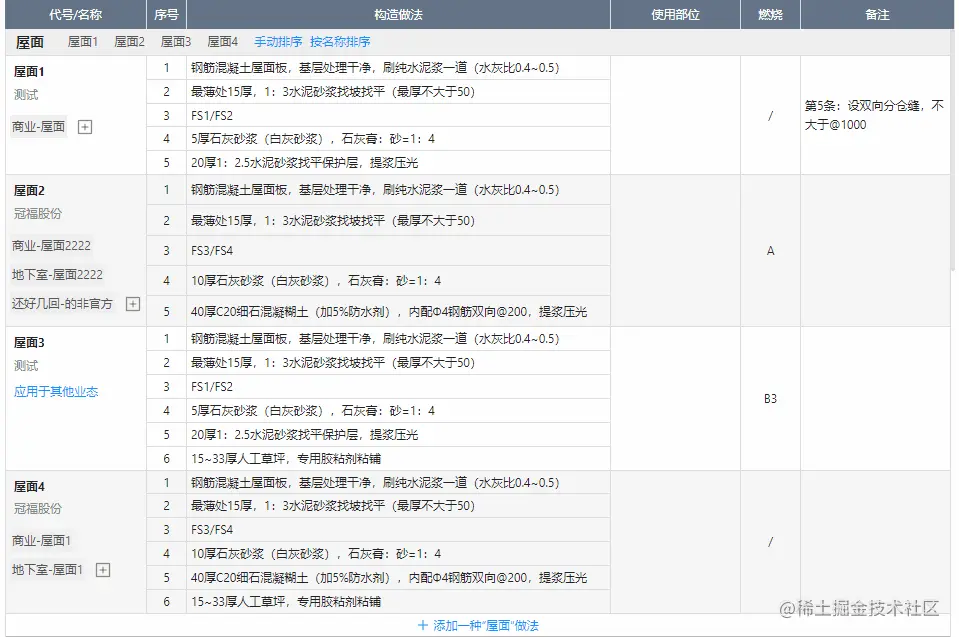Click 屋面3 row 15~33厚人工草坪

(x=398, y=458)
